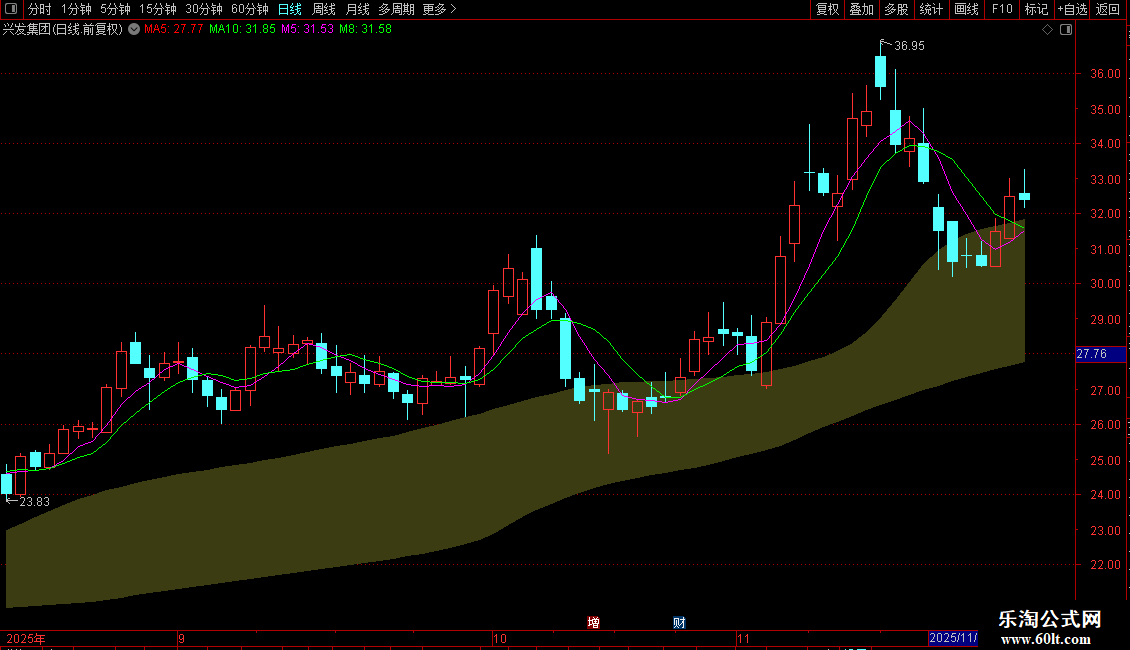Click the M5: 31.53 indicator label
Image resolution: width=1130 pixels, height=650 pixels.
point(308,29)
